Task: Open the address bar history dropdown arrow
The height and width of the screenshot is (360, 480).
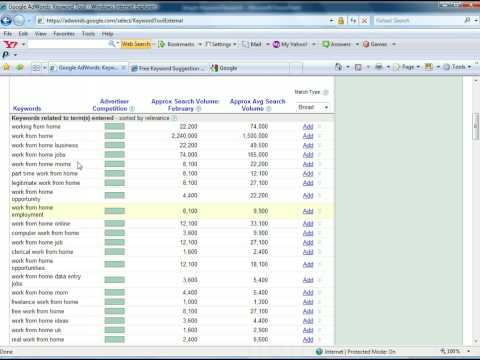Action: tap(331, 21)
